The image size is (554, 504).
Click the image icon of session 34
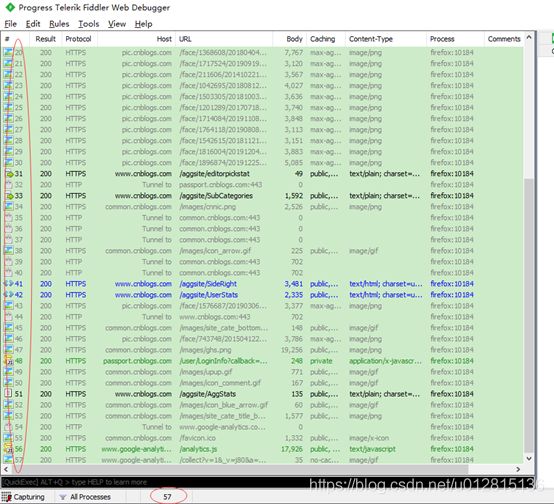[x=8, y=207]
